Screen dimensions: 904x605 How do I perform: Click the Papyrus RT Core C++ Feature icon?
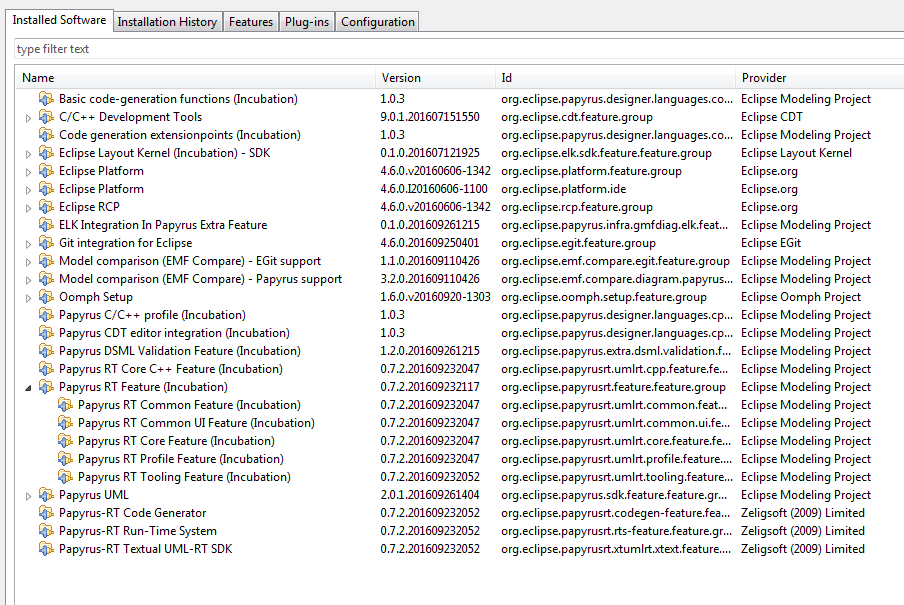click(x=46, y=369)
